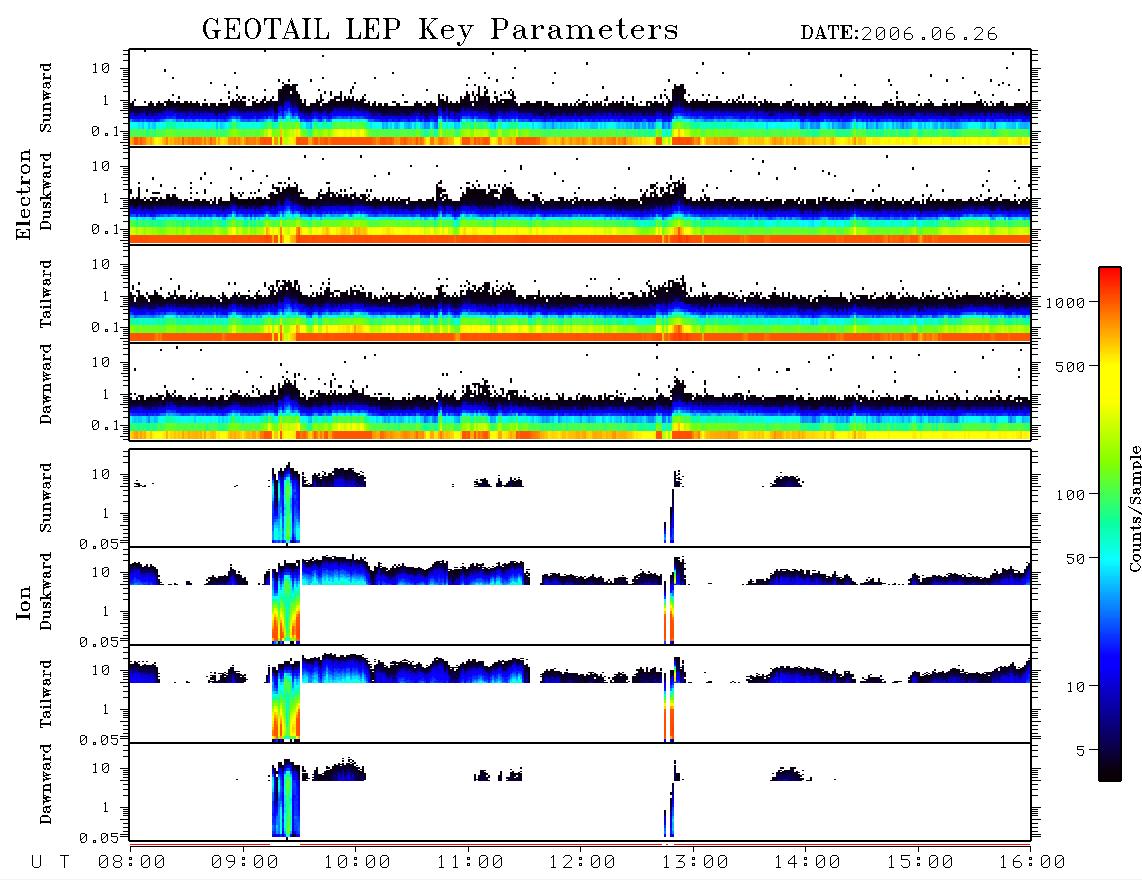Screen dimensions: 1142x880
Task: Click the '12:00' time tick label
Action: 582,863
